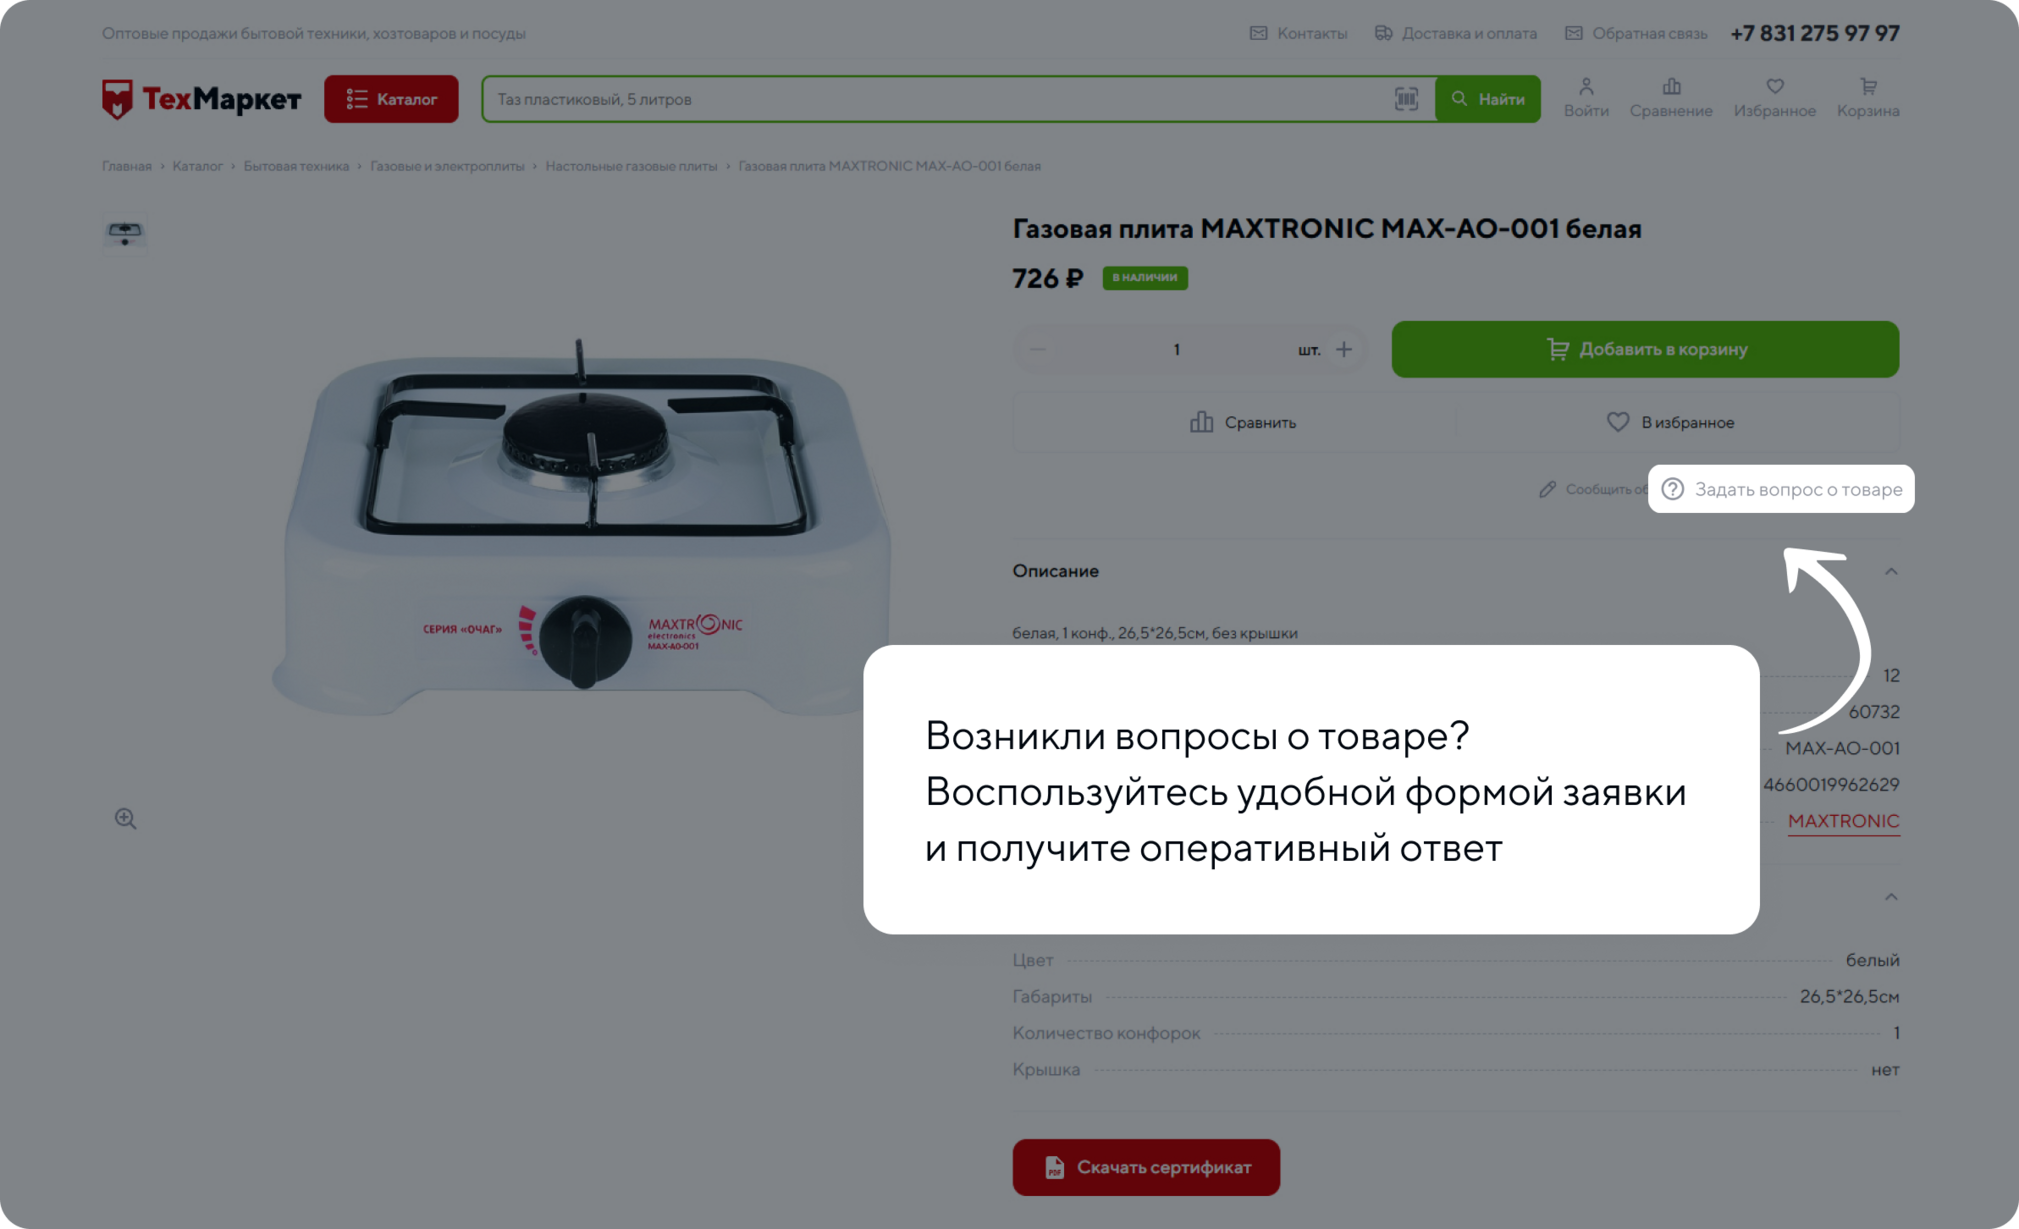Open Сравнение header icon
The image size is (2019, 1229).
(1671, 98)
